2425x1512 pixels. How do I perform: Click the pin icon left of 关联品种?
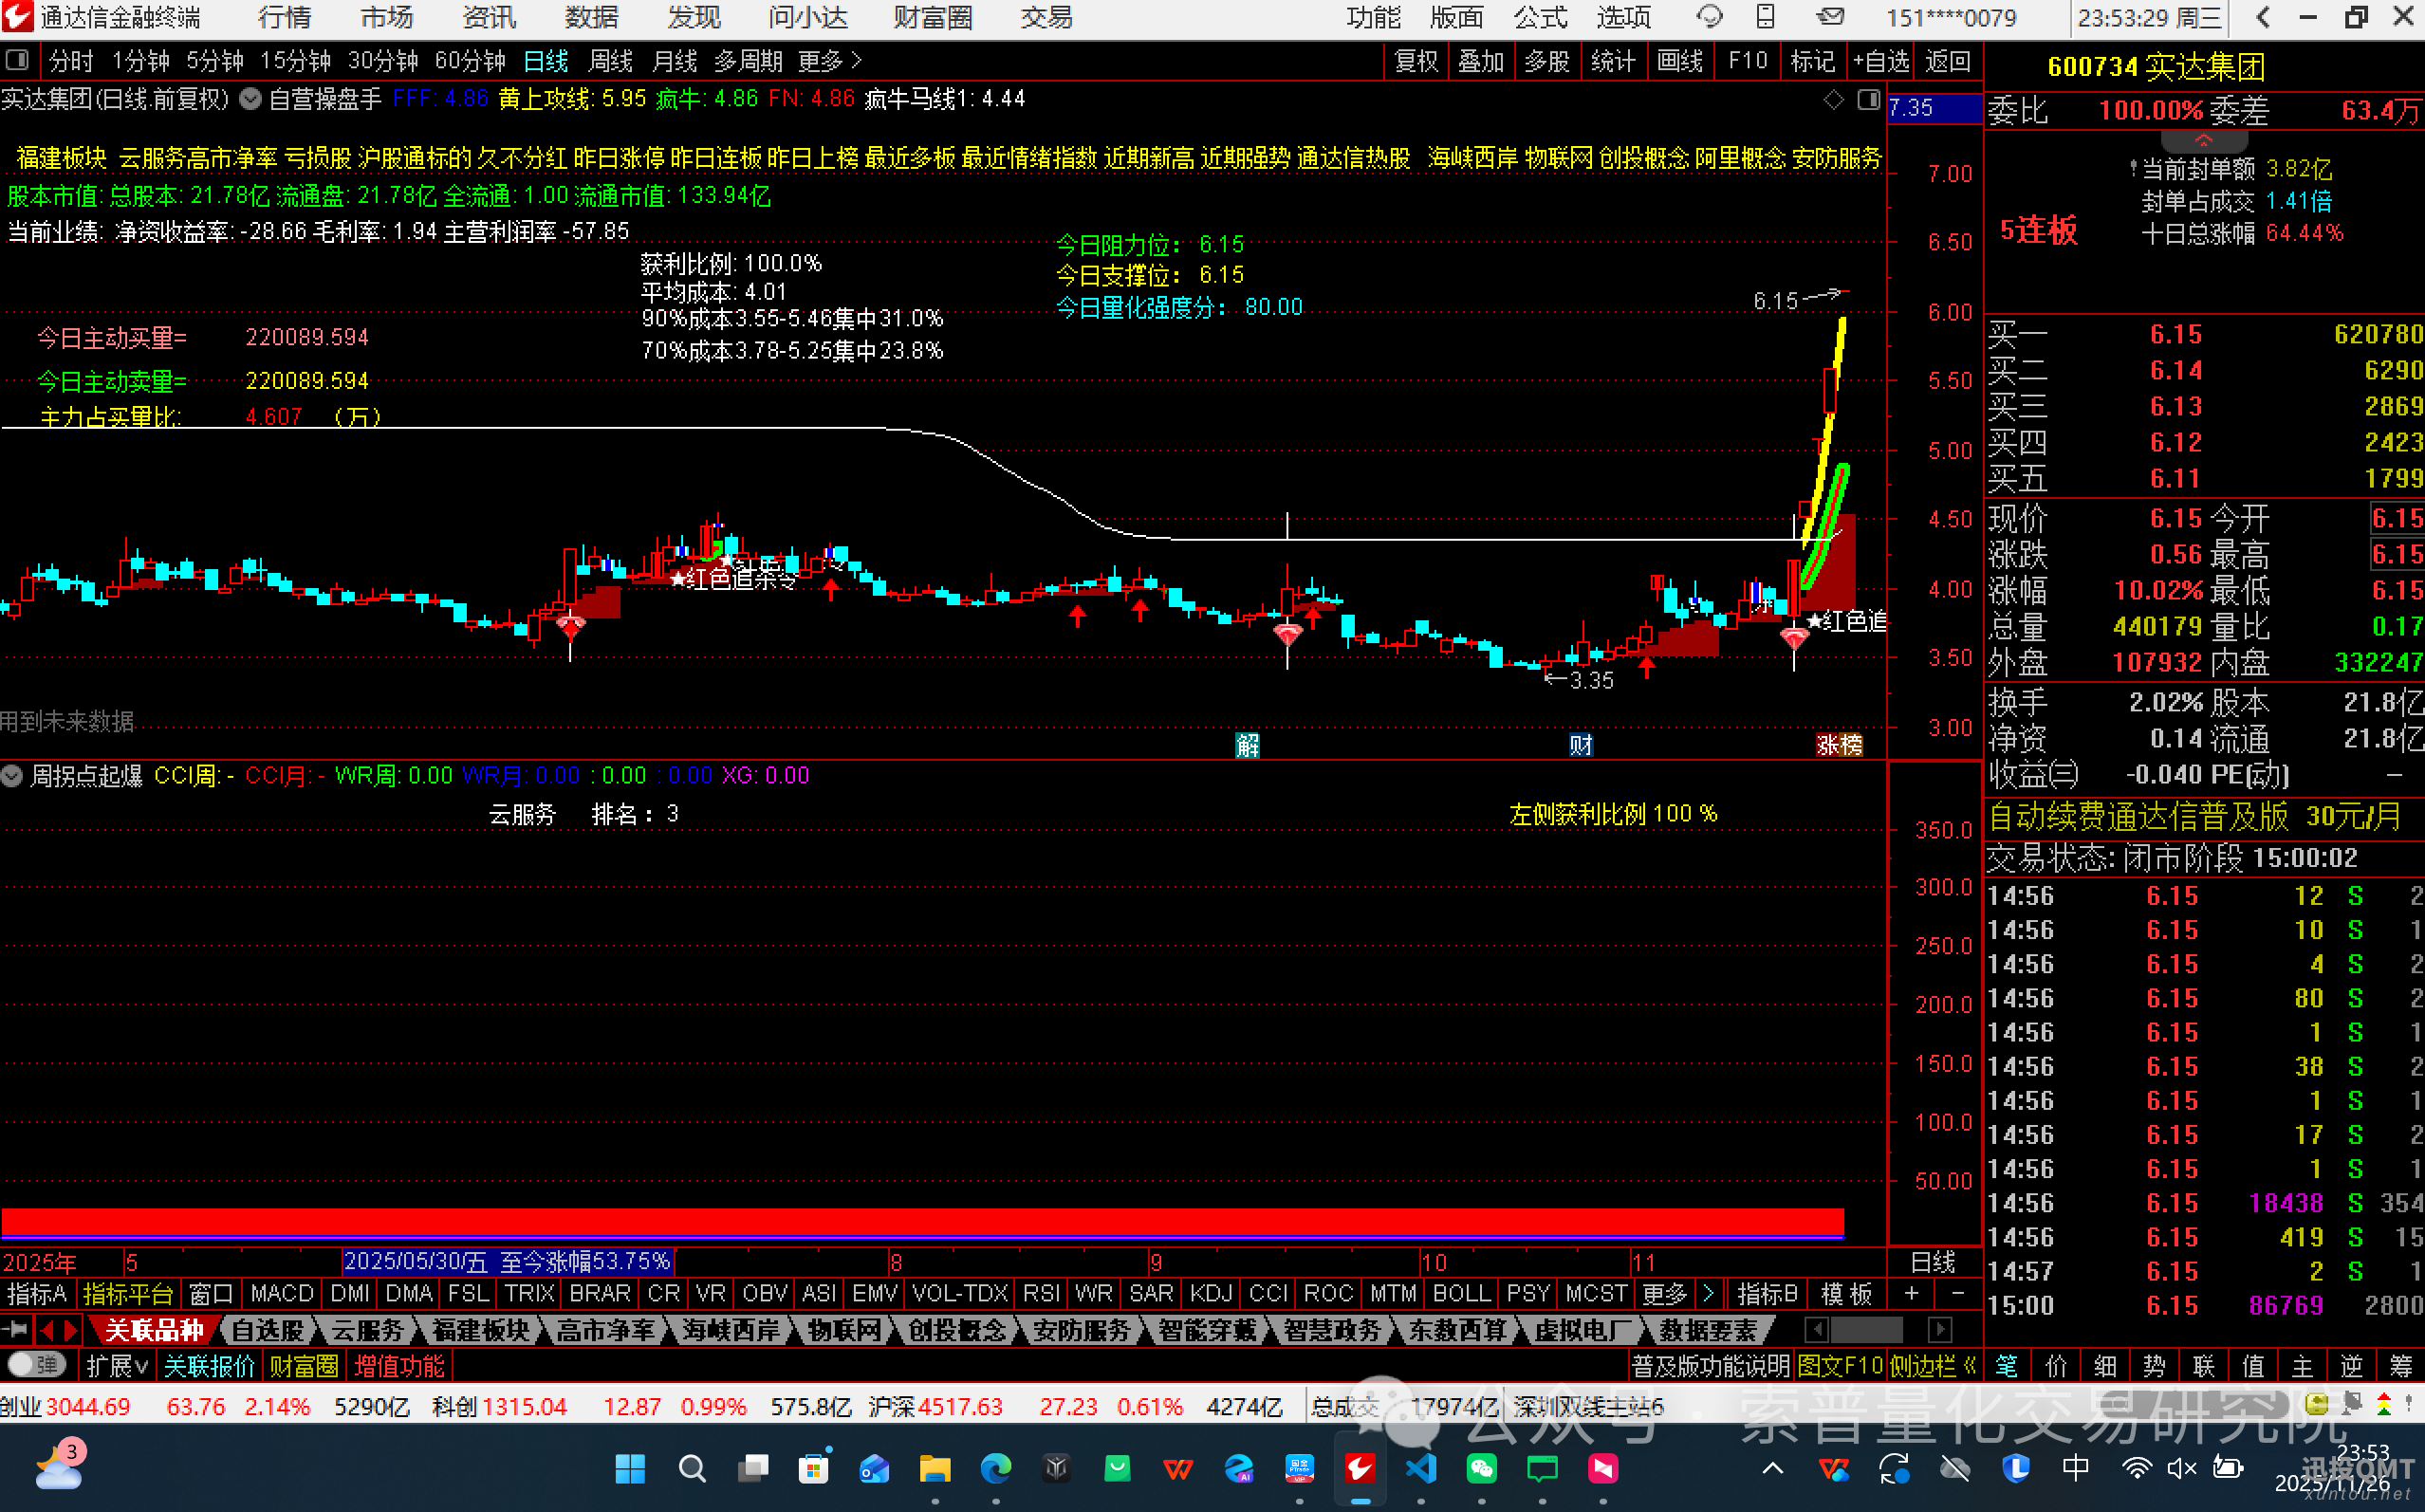click(15, 1330)
